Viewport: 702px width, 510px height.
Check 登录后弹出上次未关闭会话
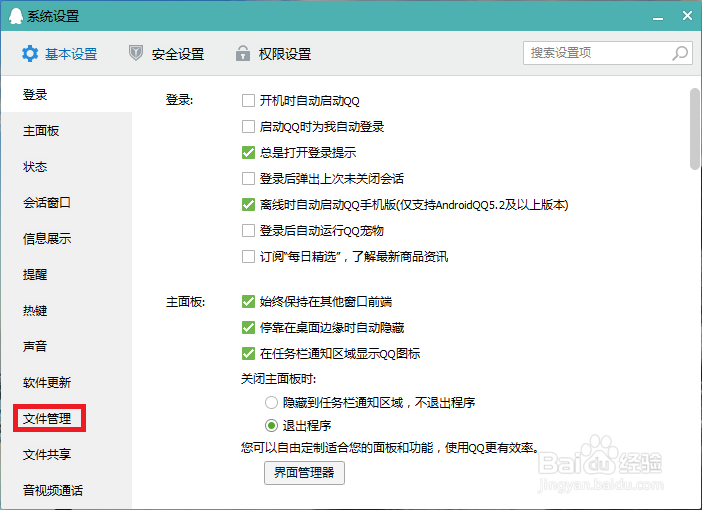[x=248, y=178]
